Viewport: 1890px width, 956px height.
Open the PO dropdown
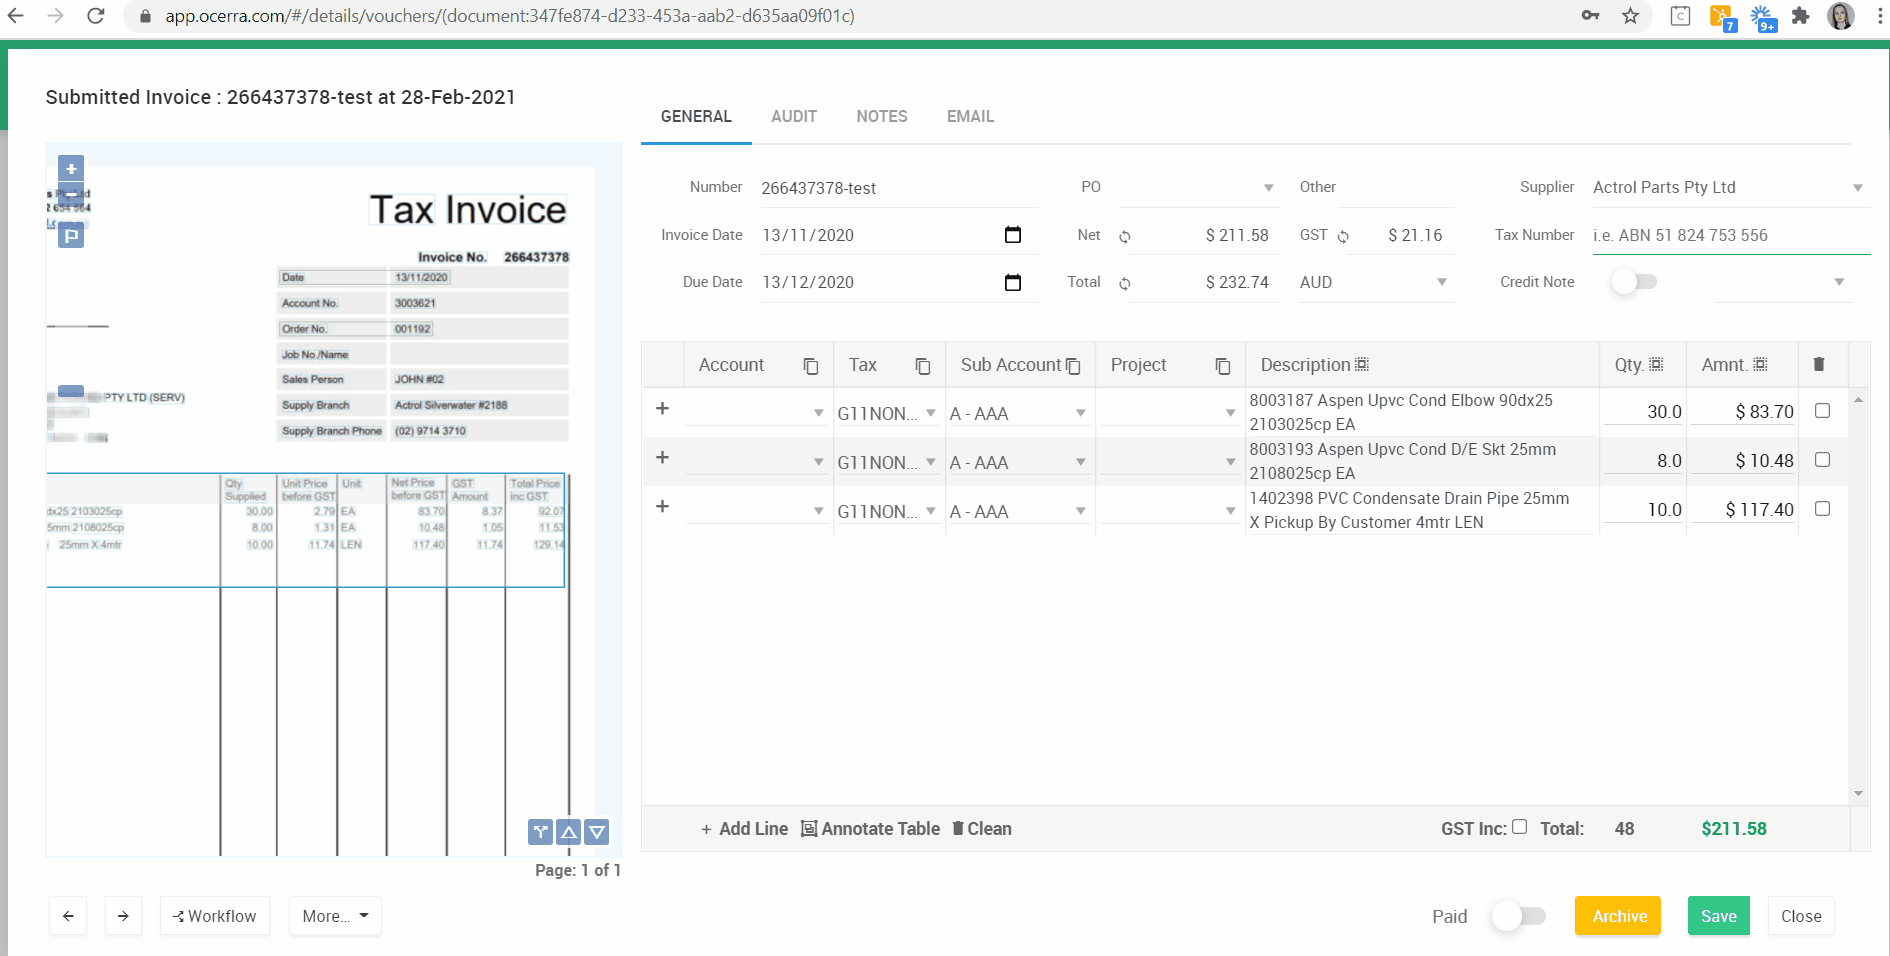[x=1268, y=188]
